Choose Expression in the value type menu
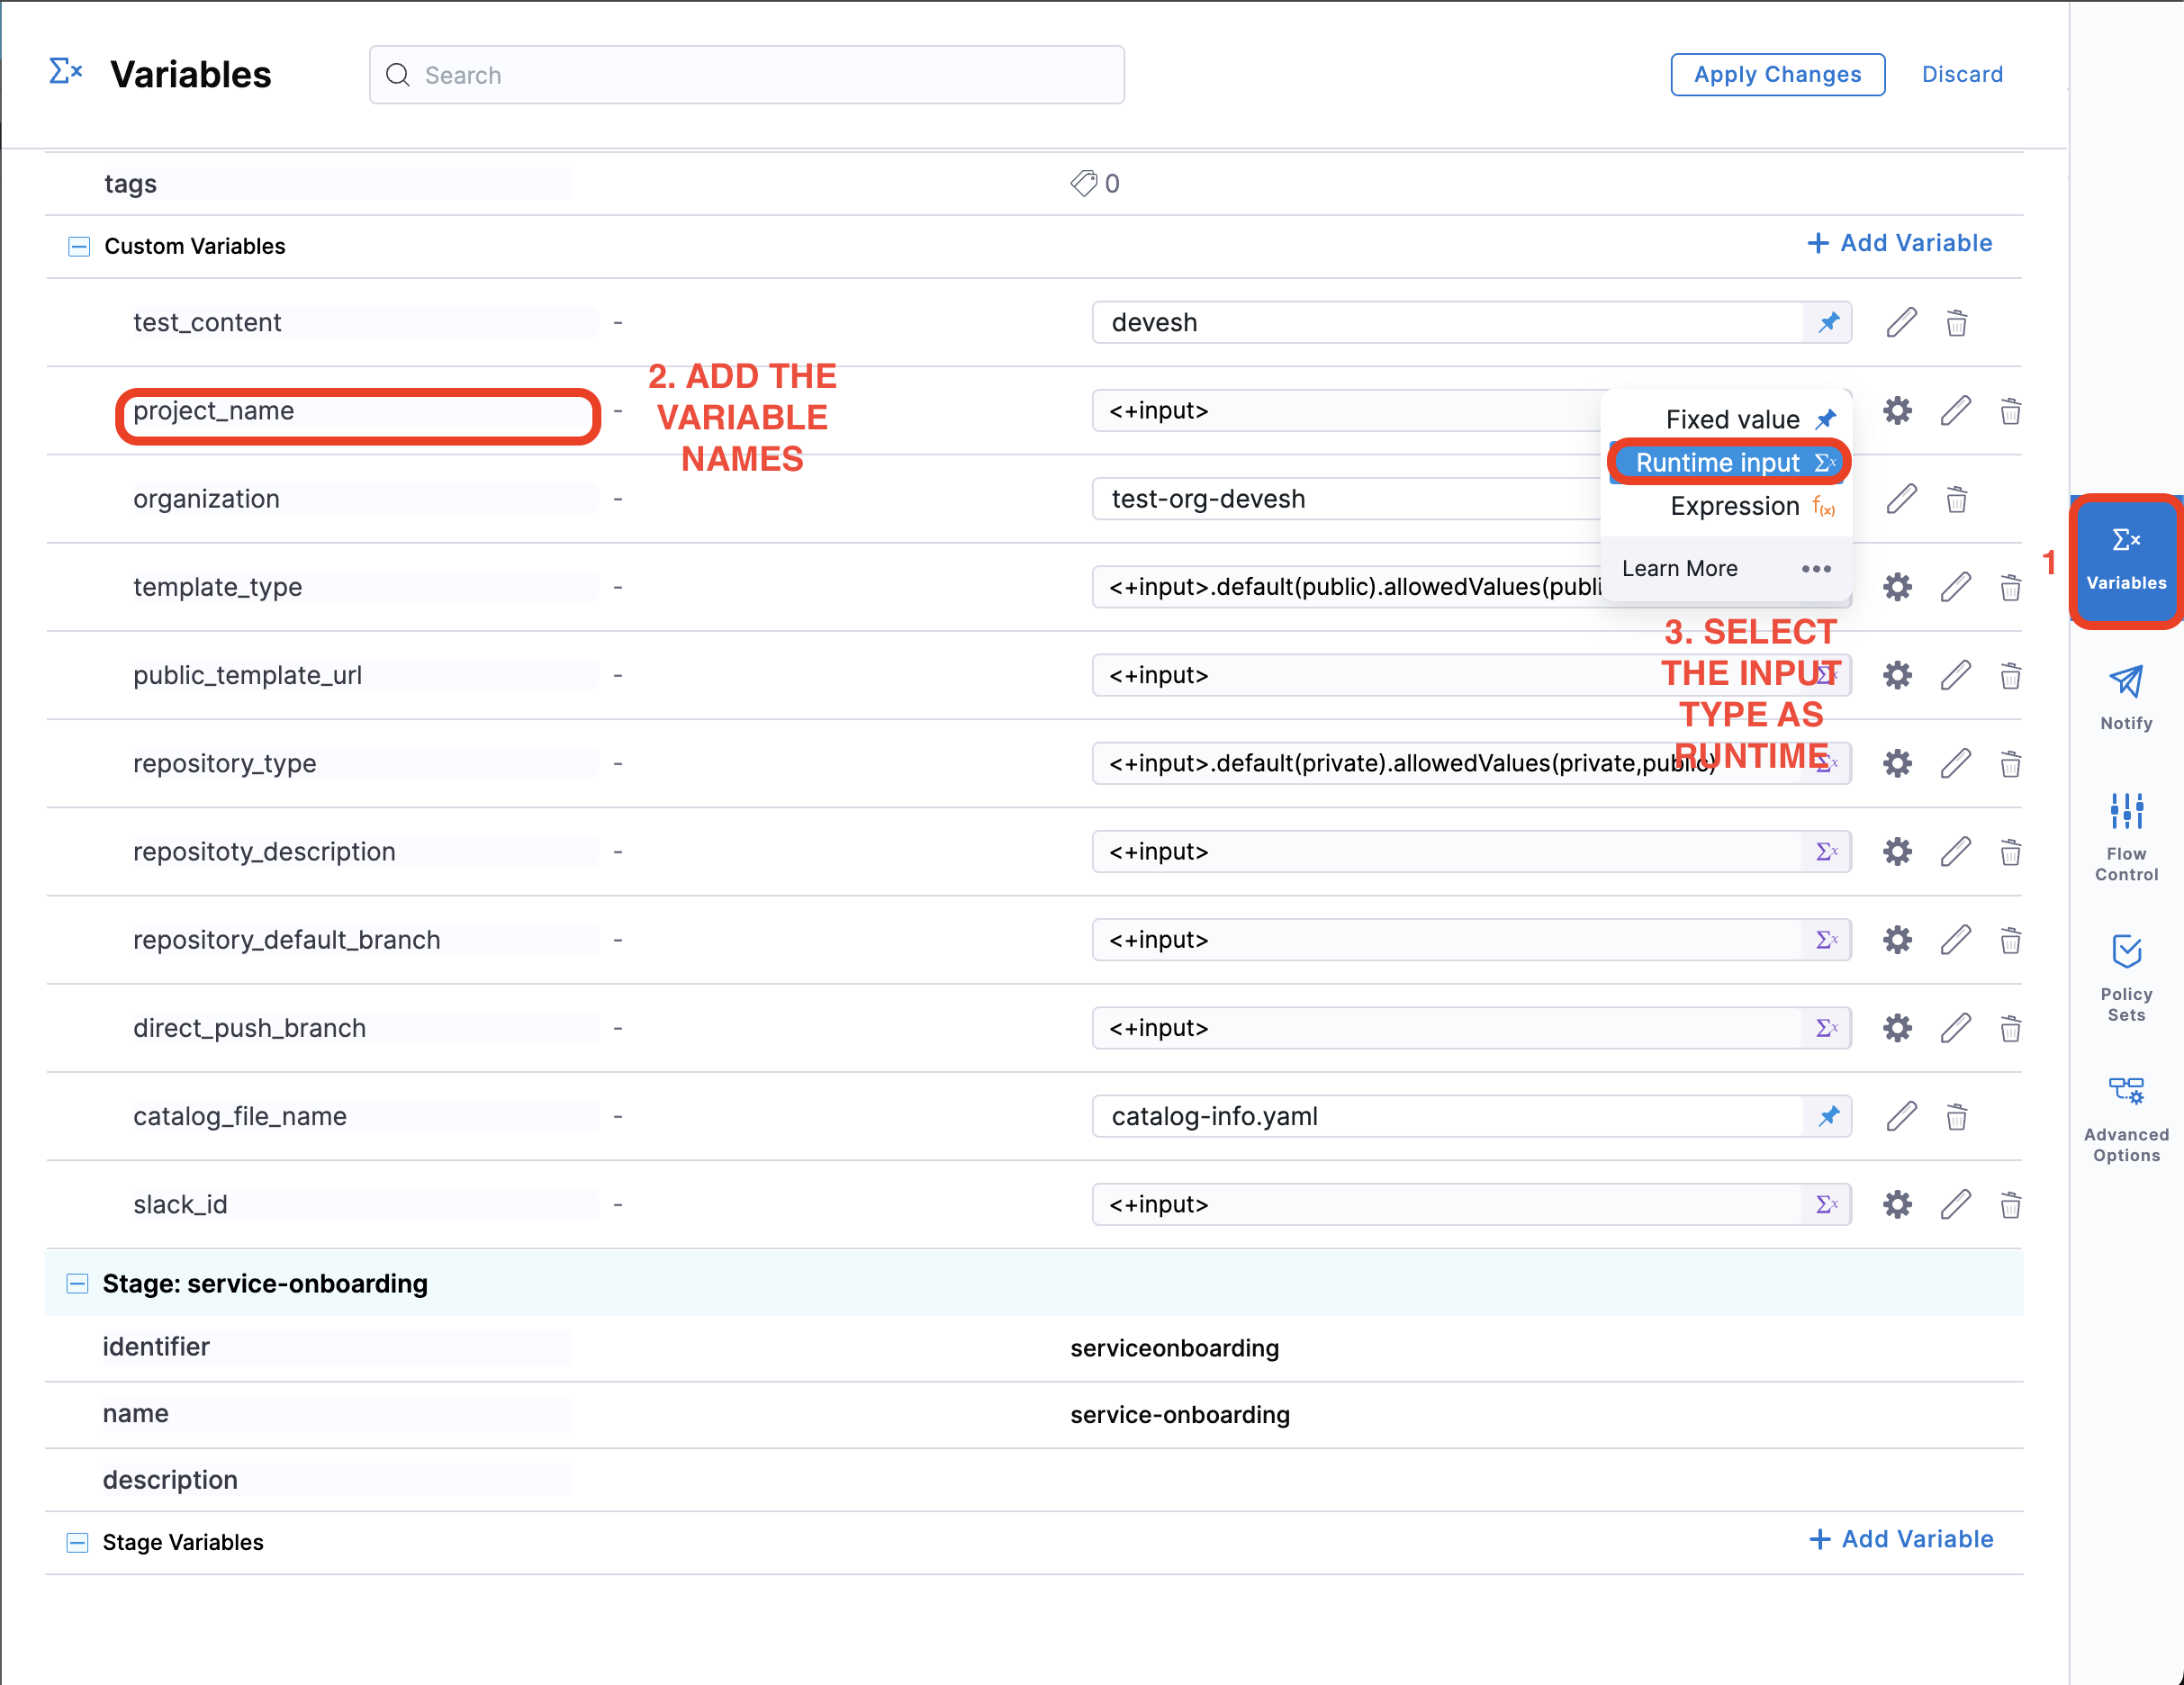Viewport: 2184px width, 1685px height. click(1736, 506)
